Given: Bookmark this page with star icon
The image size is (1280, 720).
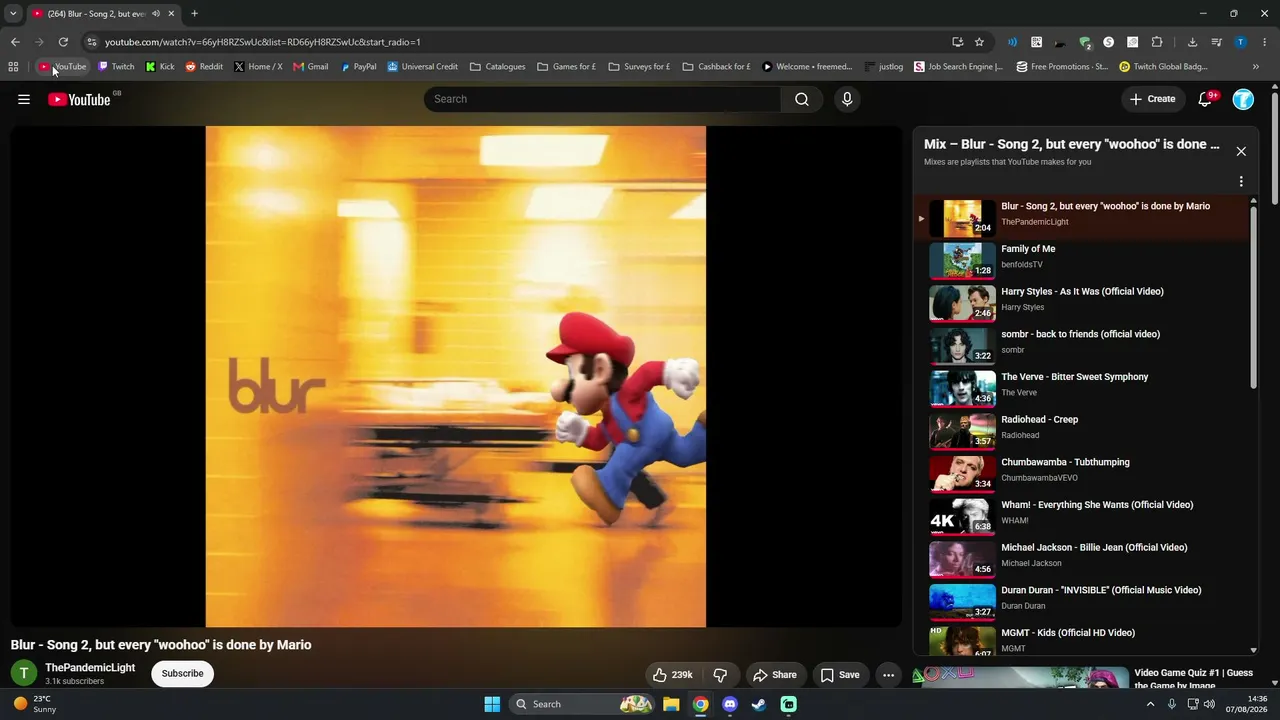Looking at the screenshot, I should pyautogui.click(x=979, y=42).
